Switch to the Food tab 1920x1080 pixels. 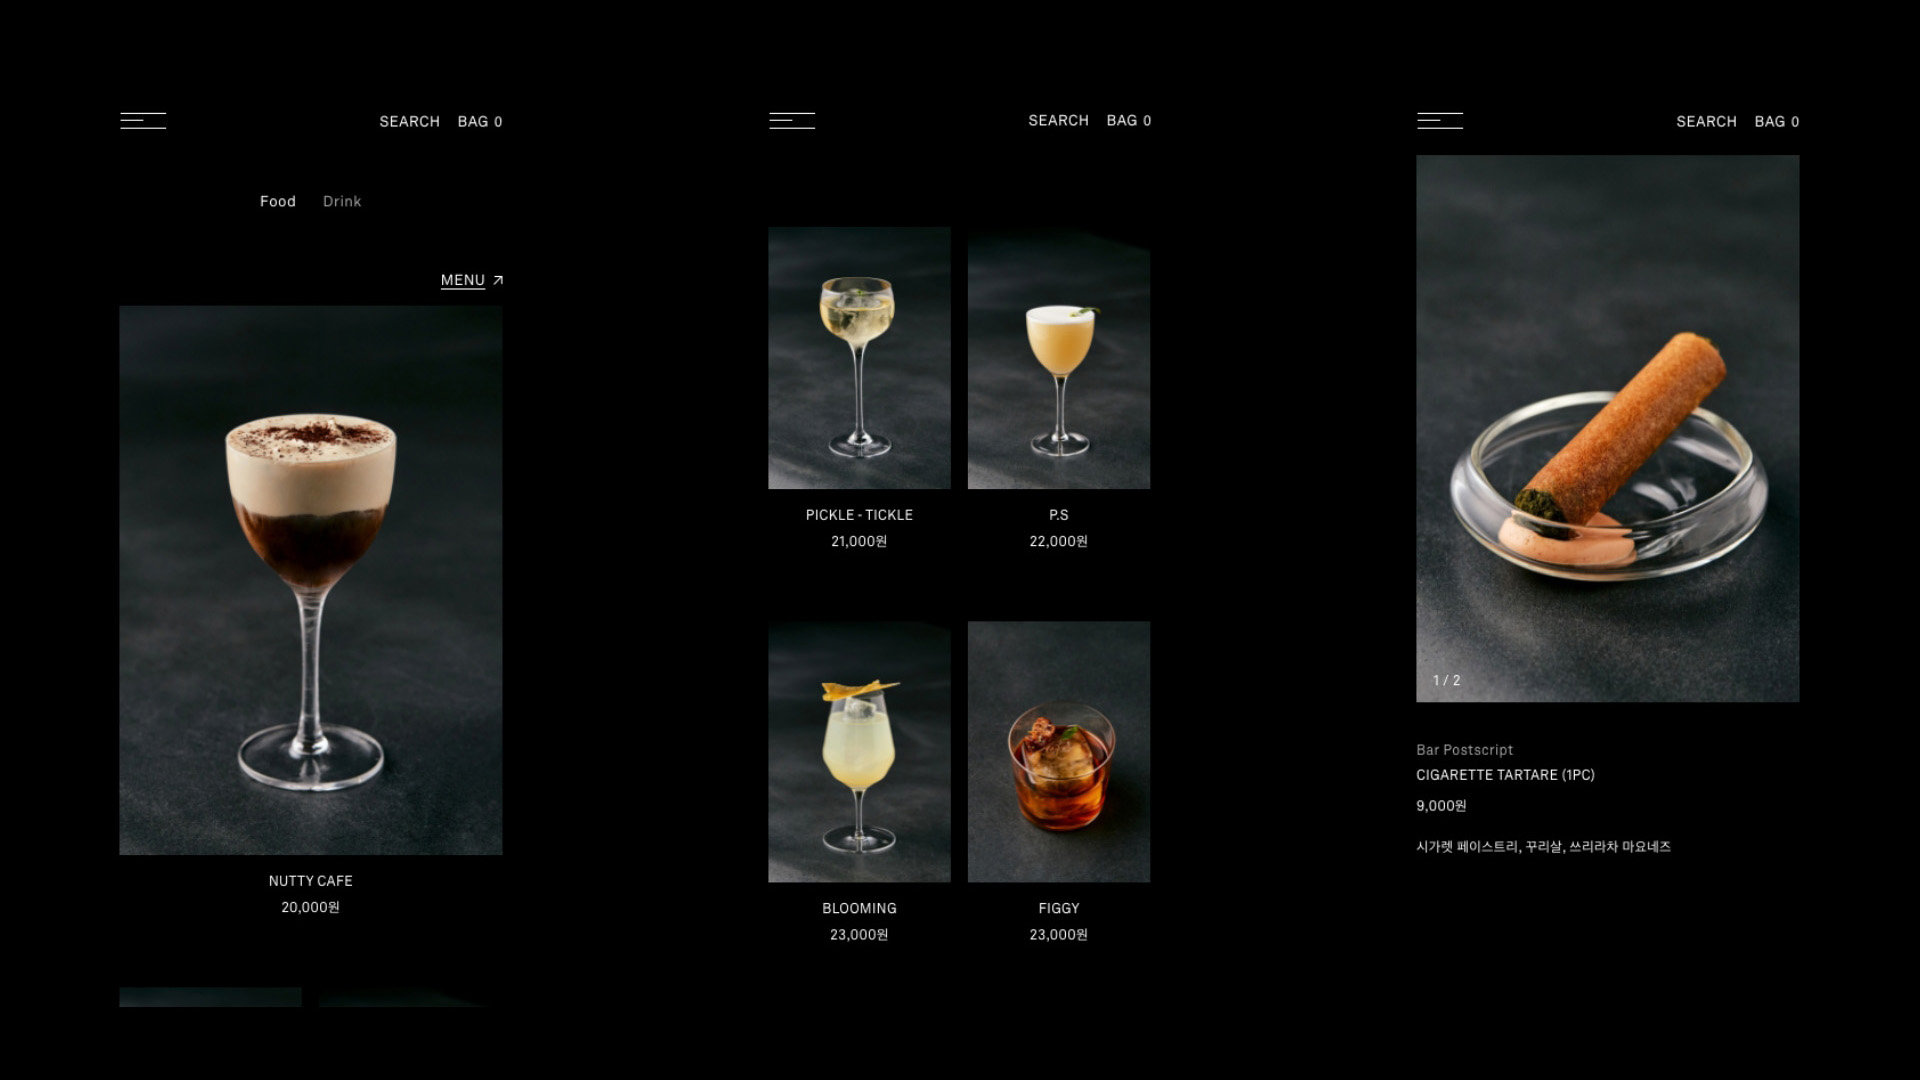[x=278, y=201]
